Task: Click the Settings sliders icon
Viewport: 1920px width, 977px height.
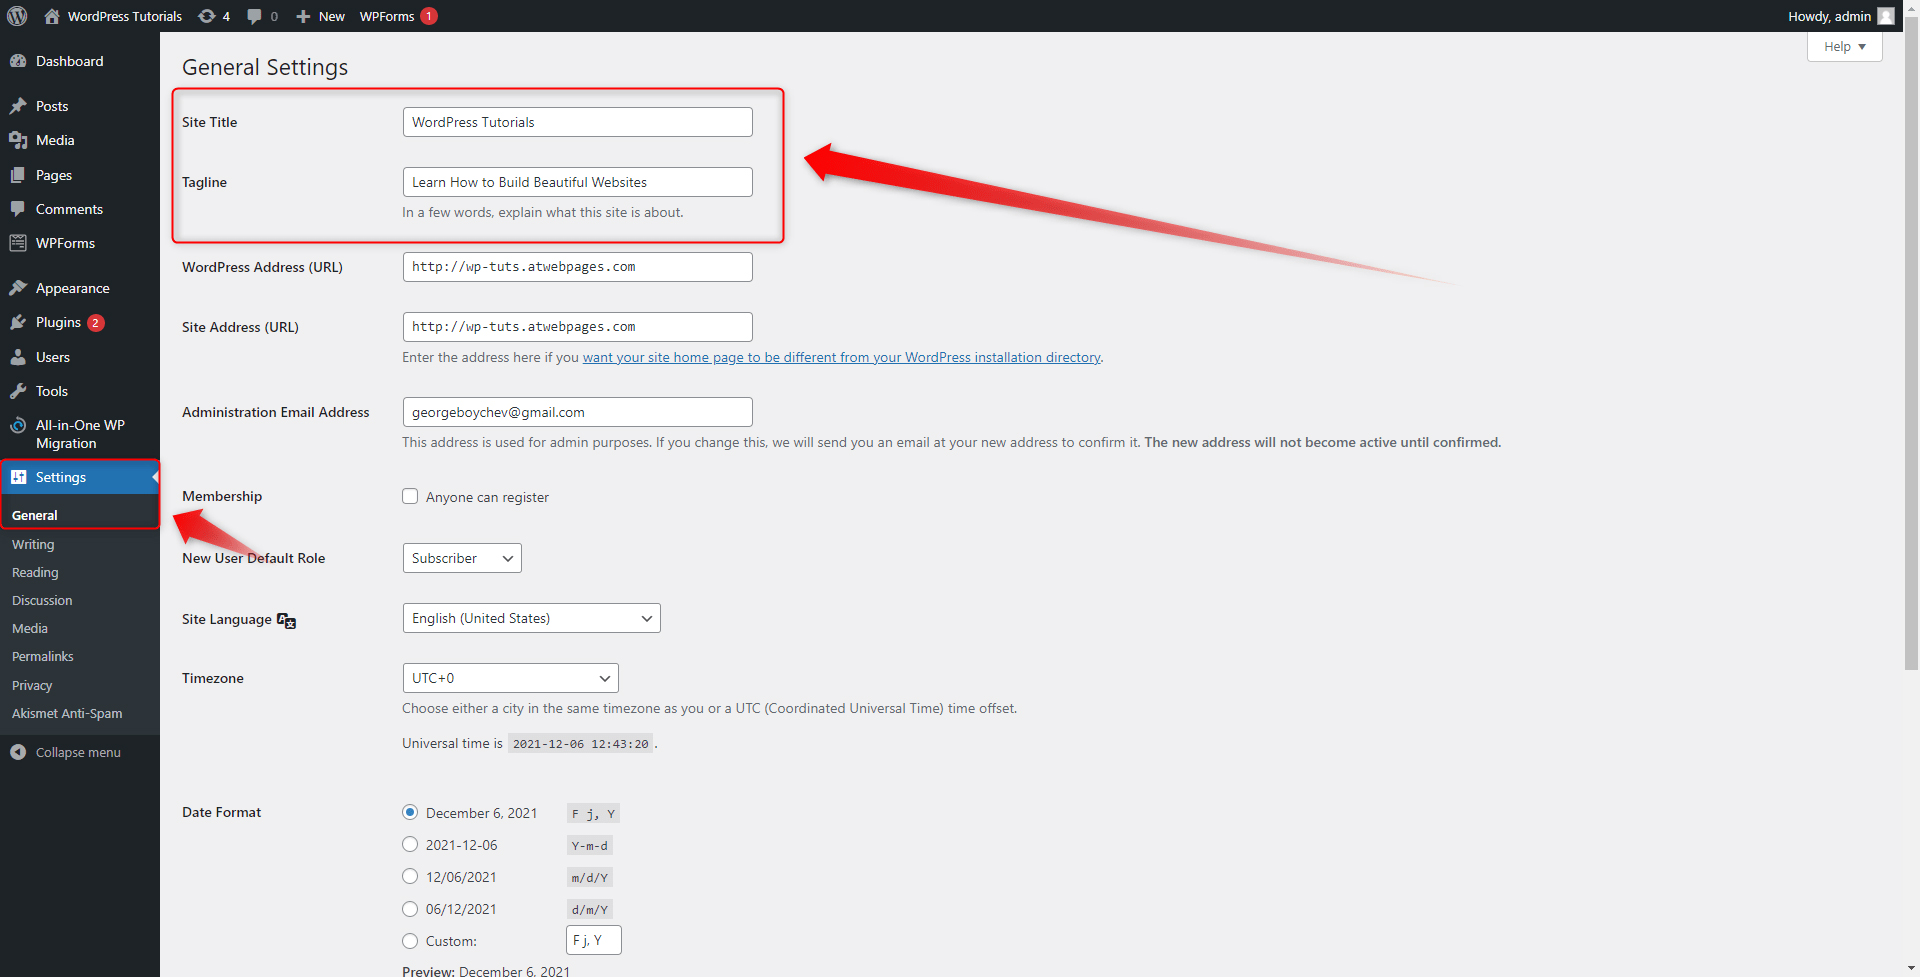Action: 18,477
